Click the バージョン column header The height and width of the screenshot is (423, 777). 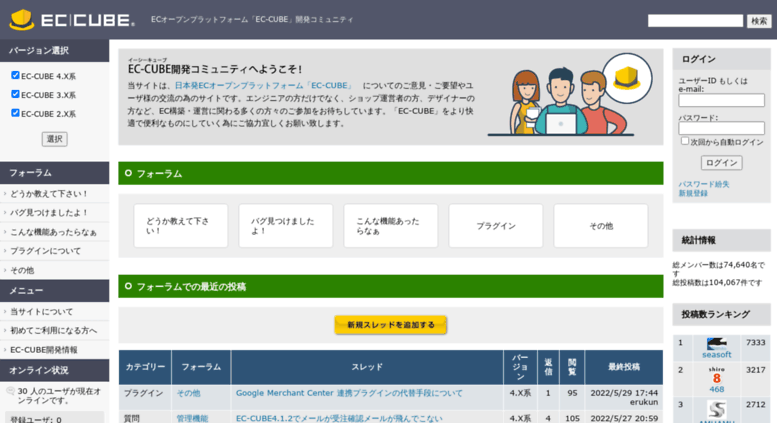coord(520,367)
